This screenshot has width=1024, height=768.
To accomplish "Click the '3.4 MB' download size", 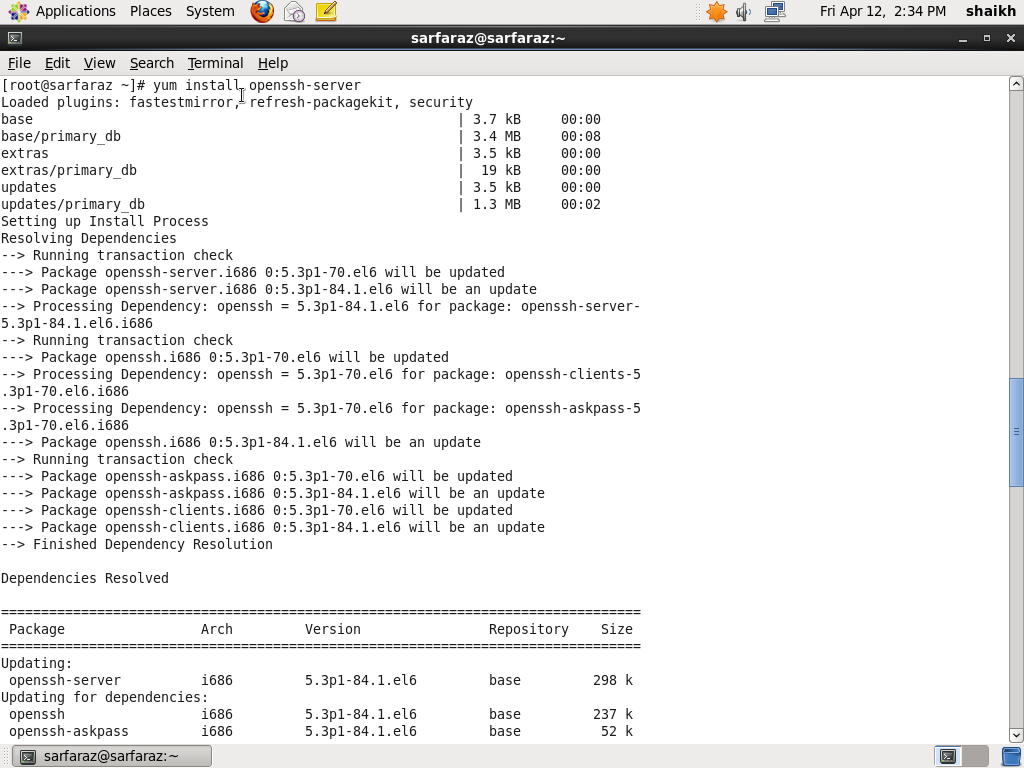I will tap(496, 136).
